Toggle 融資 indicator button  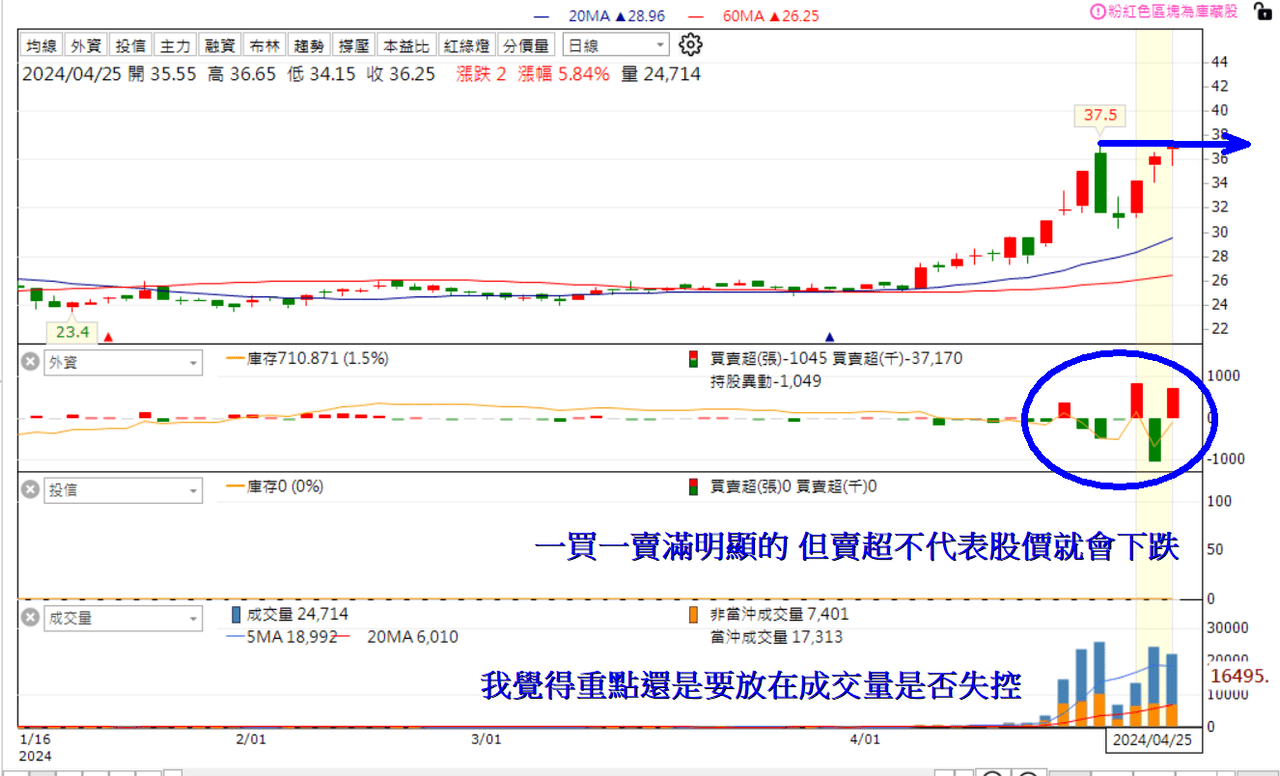tap(221, 45)
